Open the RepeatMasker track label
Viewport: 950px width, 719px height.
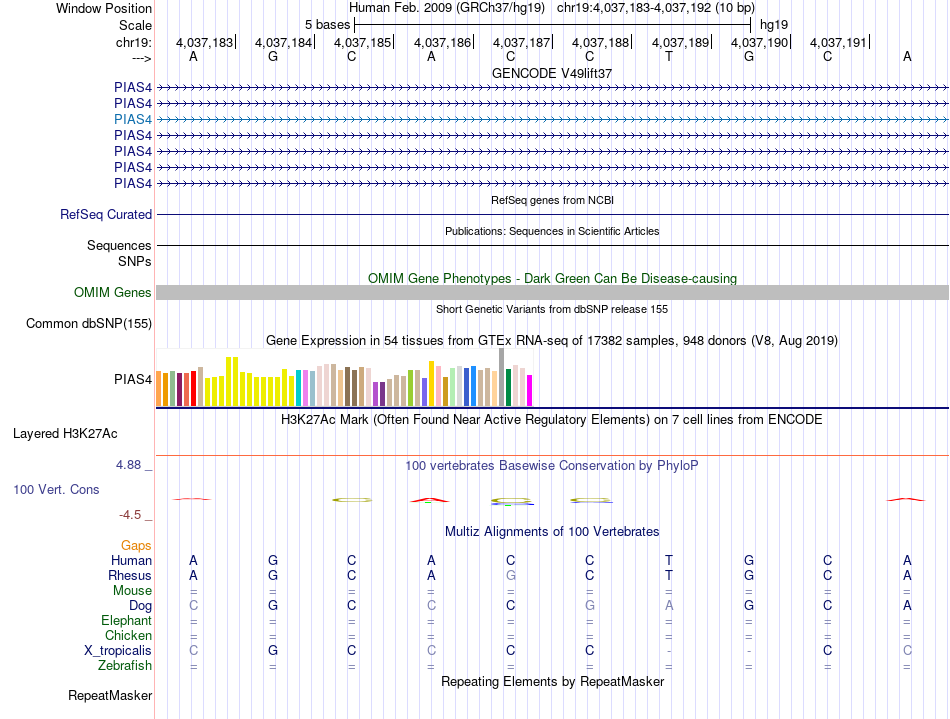(110, 695)
